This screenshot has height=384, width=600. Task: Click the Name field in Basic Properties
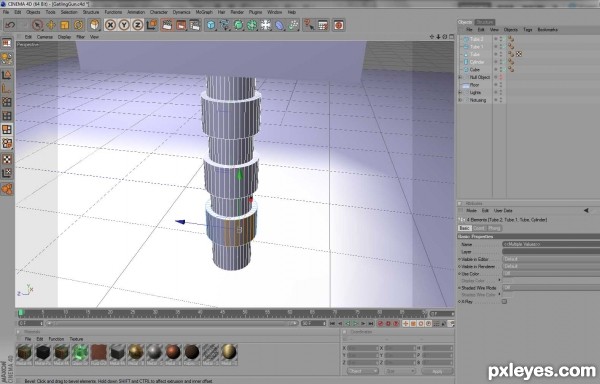[551, 244]
